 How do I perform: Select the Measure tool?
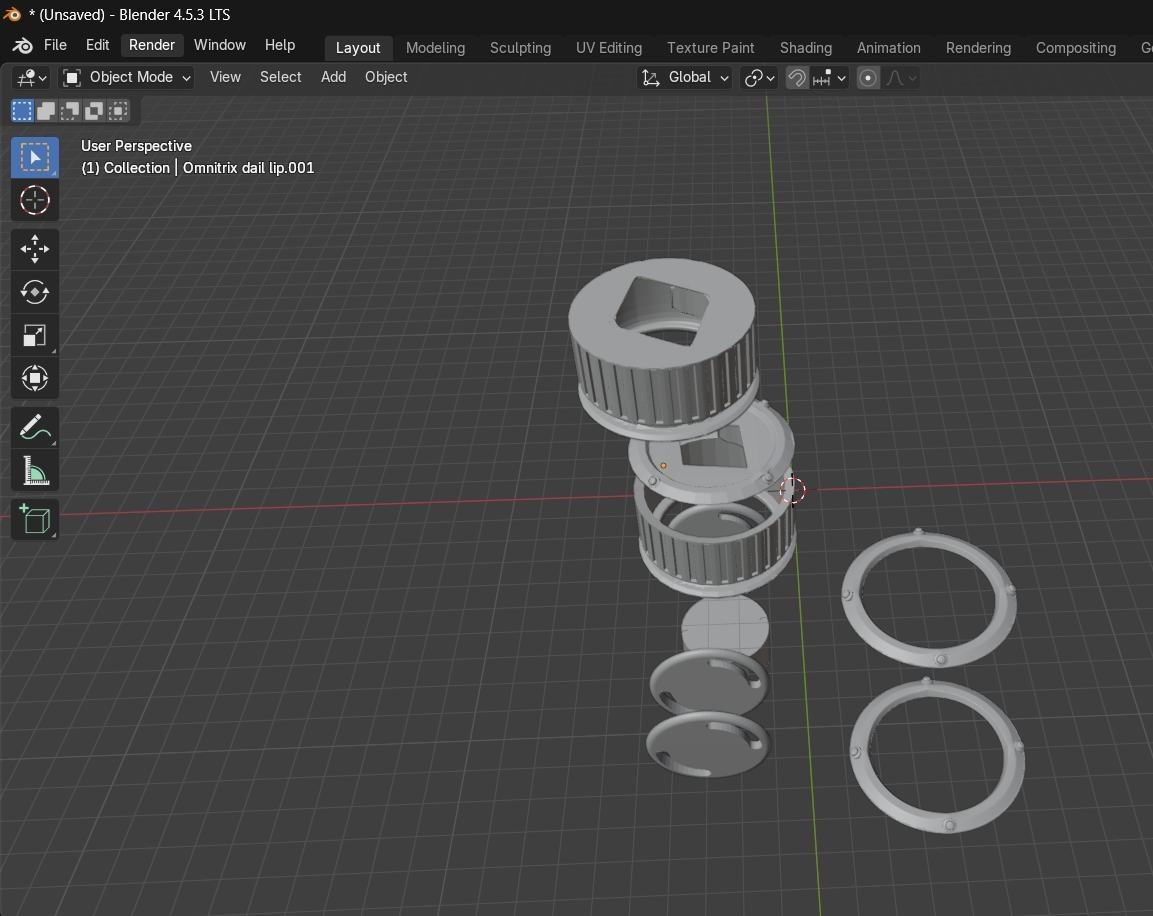point(35,470)
